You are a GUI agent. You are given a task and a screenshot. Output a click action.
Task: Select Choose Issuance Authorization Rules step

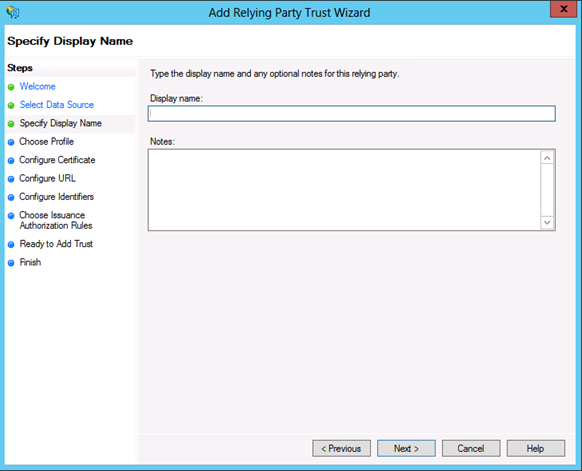[56, 220]
